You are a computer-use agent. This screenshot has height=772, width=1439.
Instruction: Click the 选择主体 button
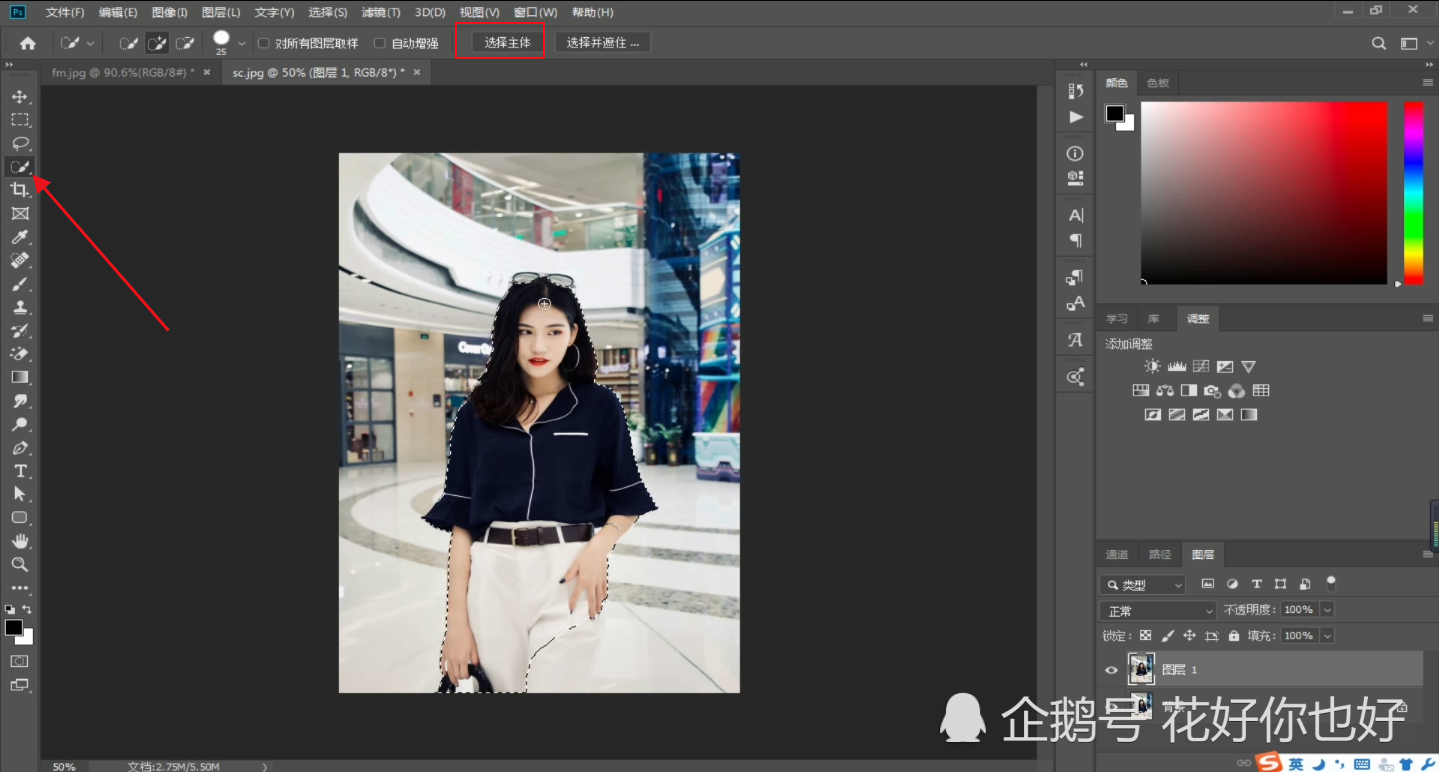[x=507, y=43]
